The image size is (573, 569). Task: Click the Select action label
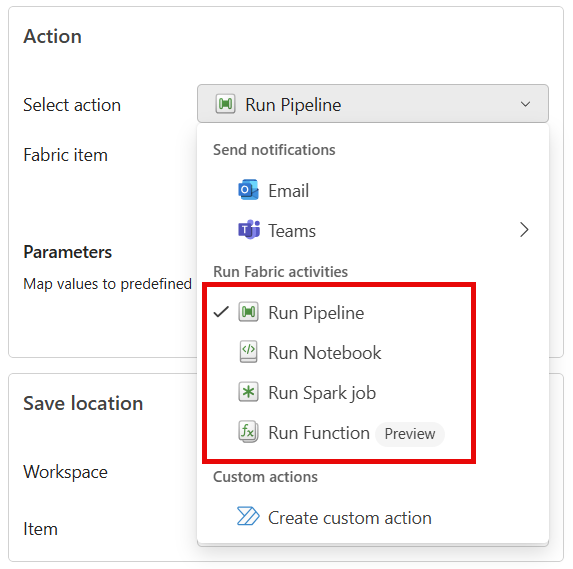(x=72, y=105)
